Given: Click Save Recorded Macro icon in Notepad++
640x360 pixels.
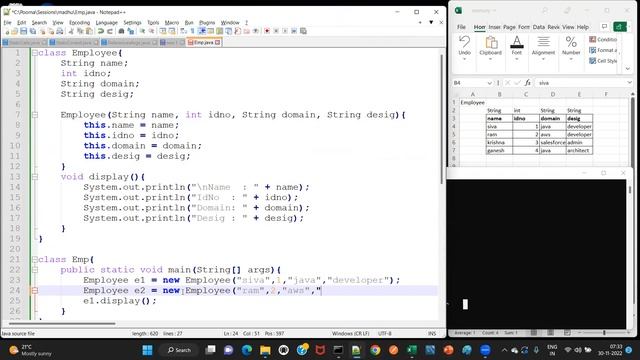Looking at the screenshot, I should point(303,31).
